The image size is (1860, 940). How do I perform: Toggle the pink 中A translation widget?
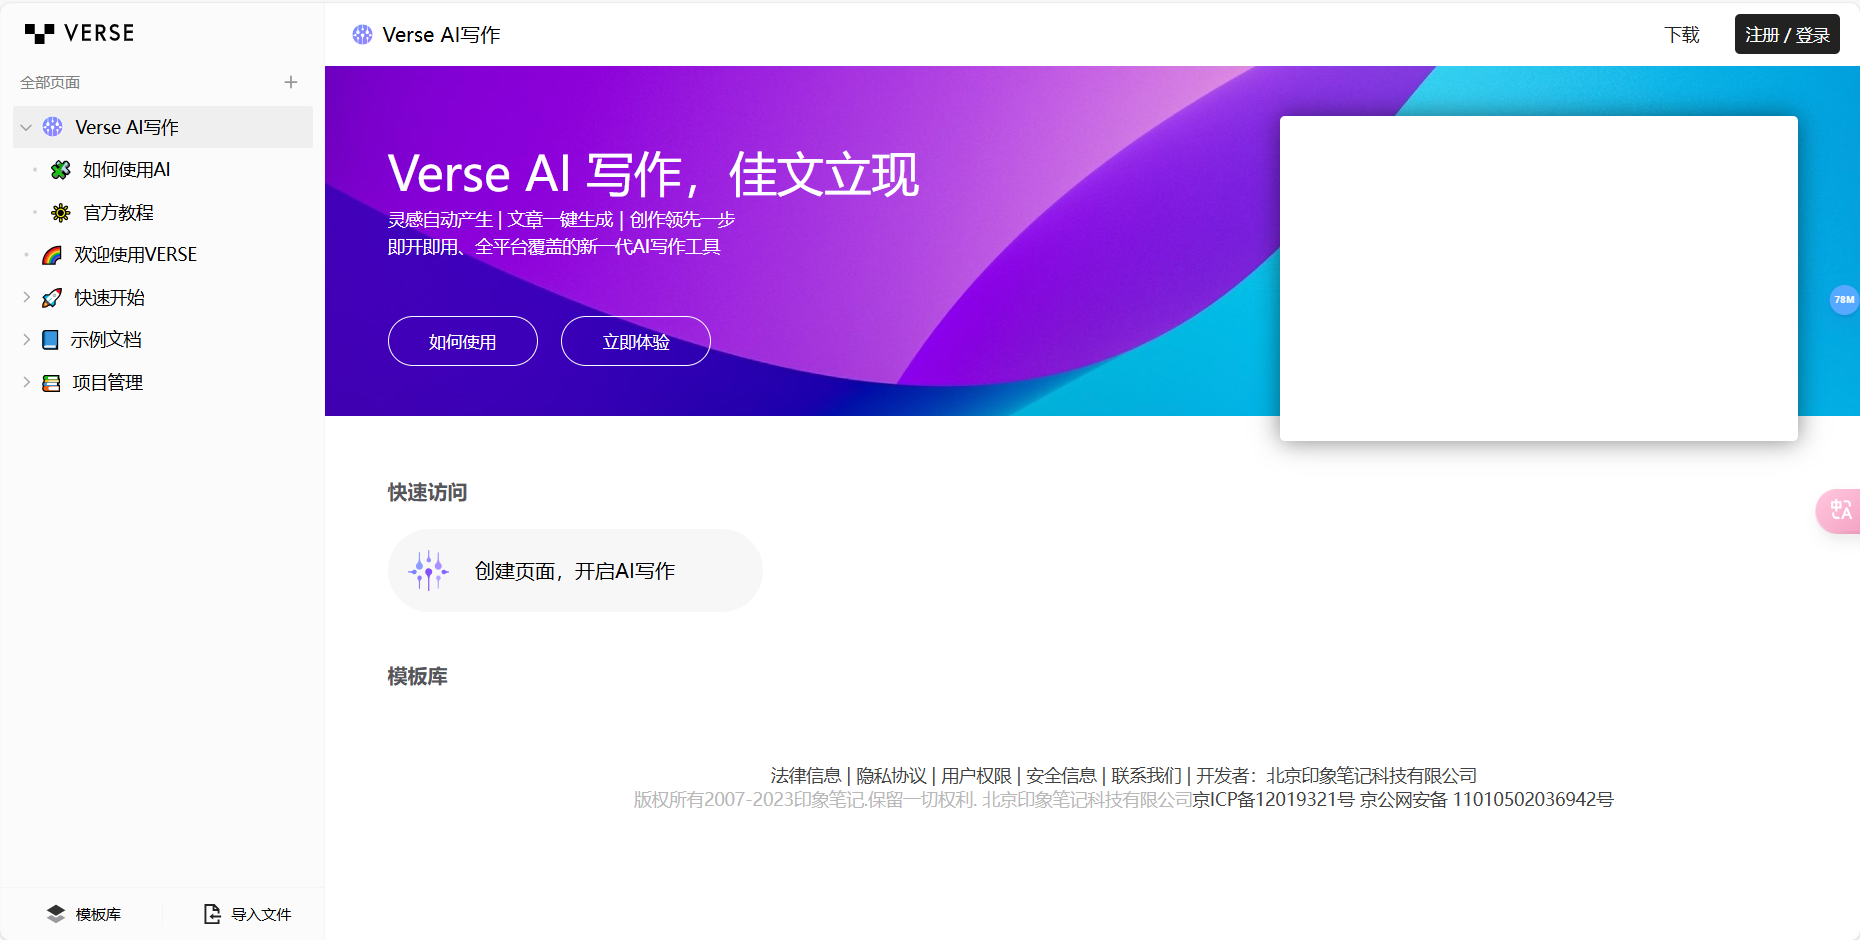pyautogui.click(x=1840, y=511)
